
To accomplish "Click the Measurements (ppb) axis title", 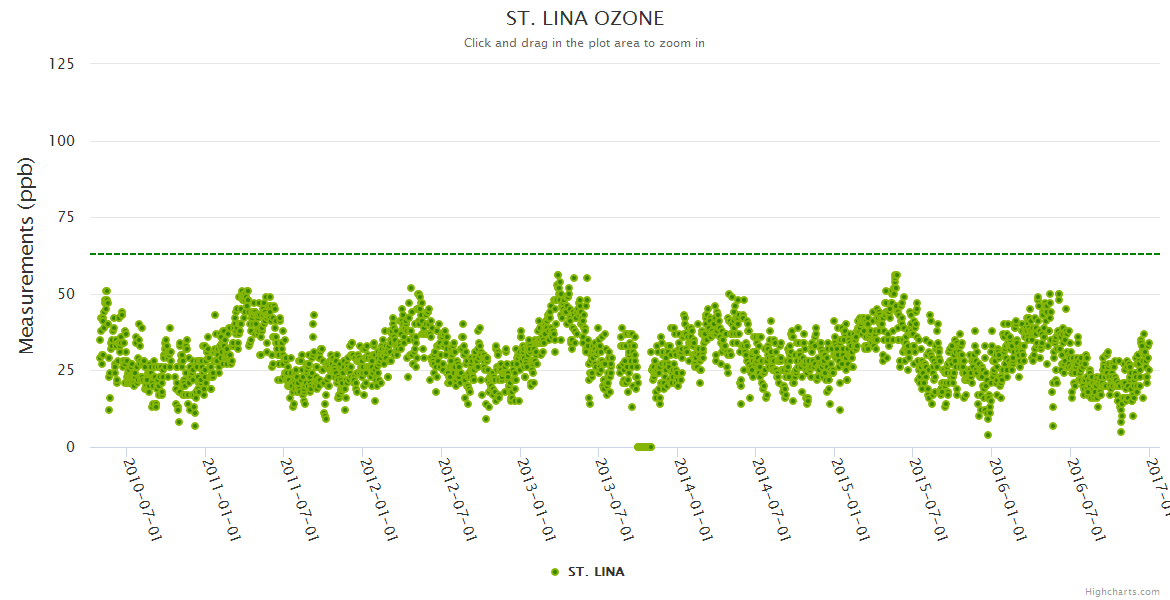I will 27,255.
